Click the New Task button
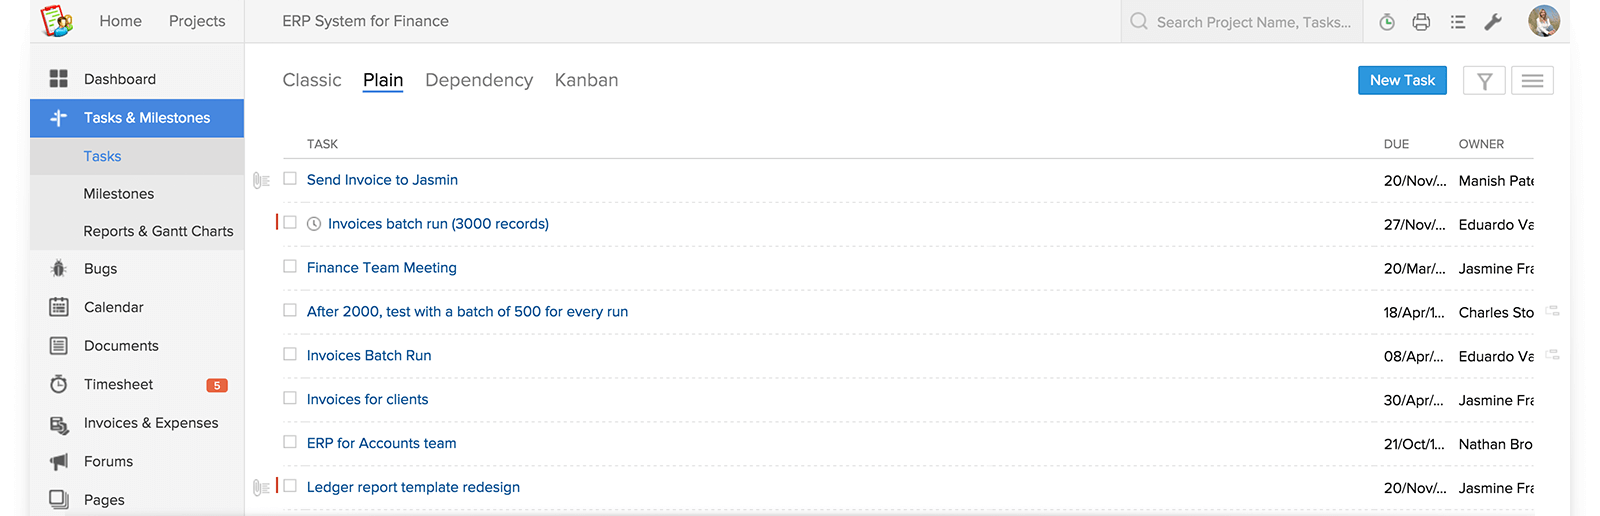This screenshot has width=1600, height=516. tap(1402, 80)
